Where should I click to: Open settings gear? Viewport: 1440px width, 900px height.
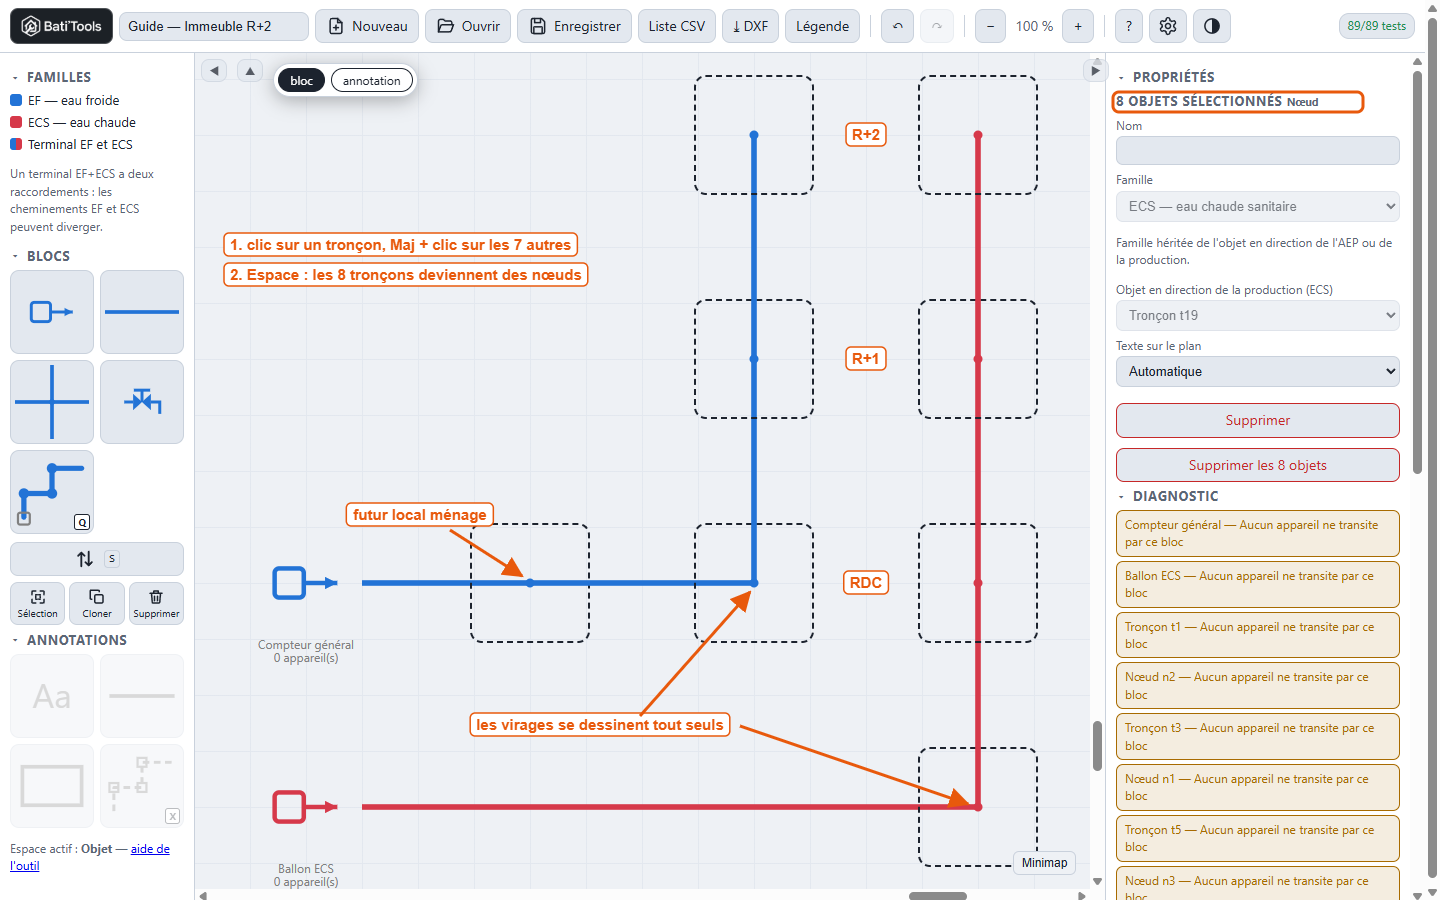click(1168, 26)
